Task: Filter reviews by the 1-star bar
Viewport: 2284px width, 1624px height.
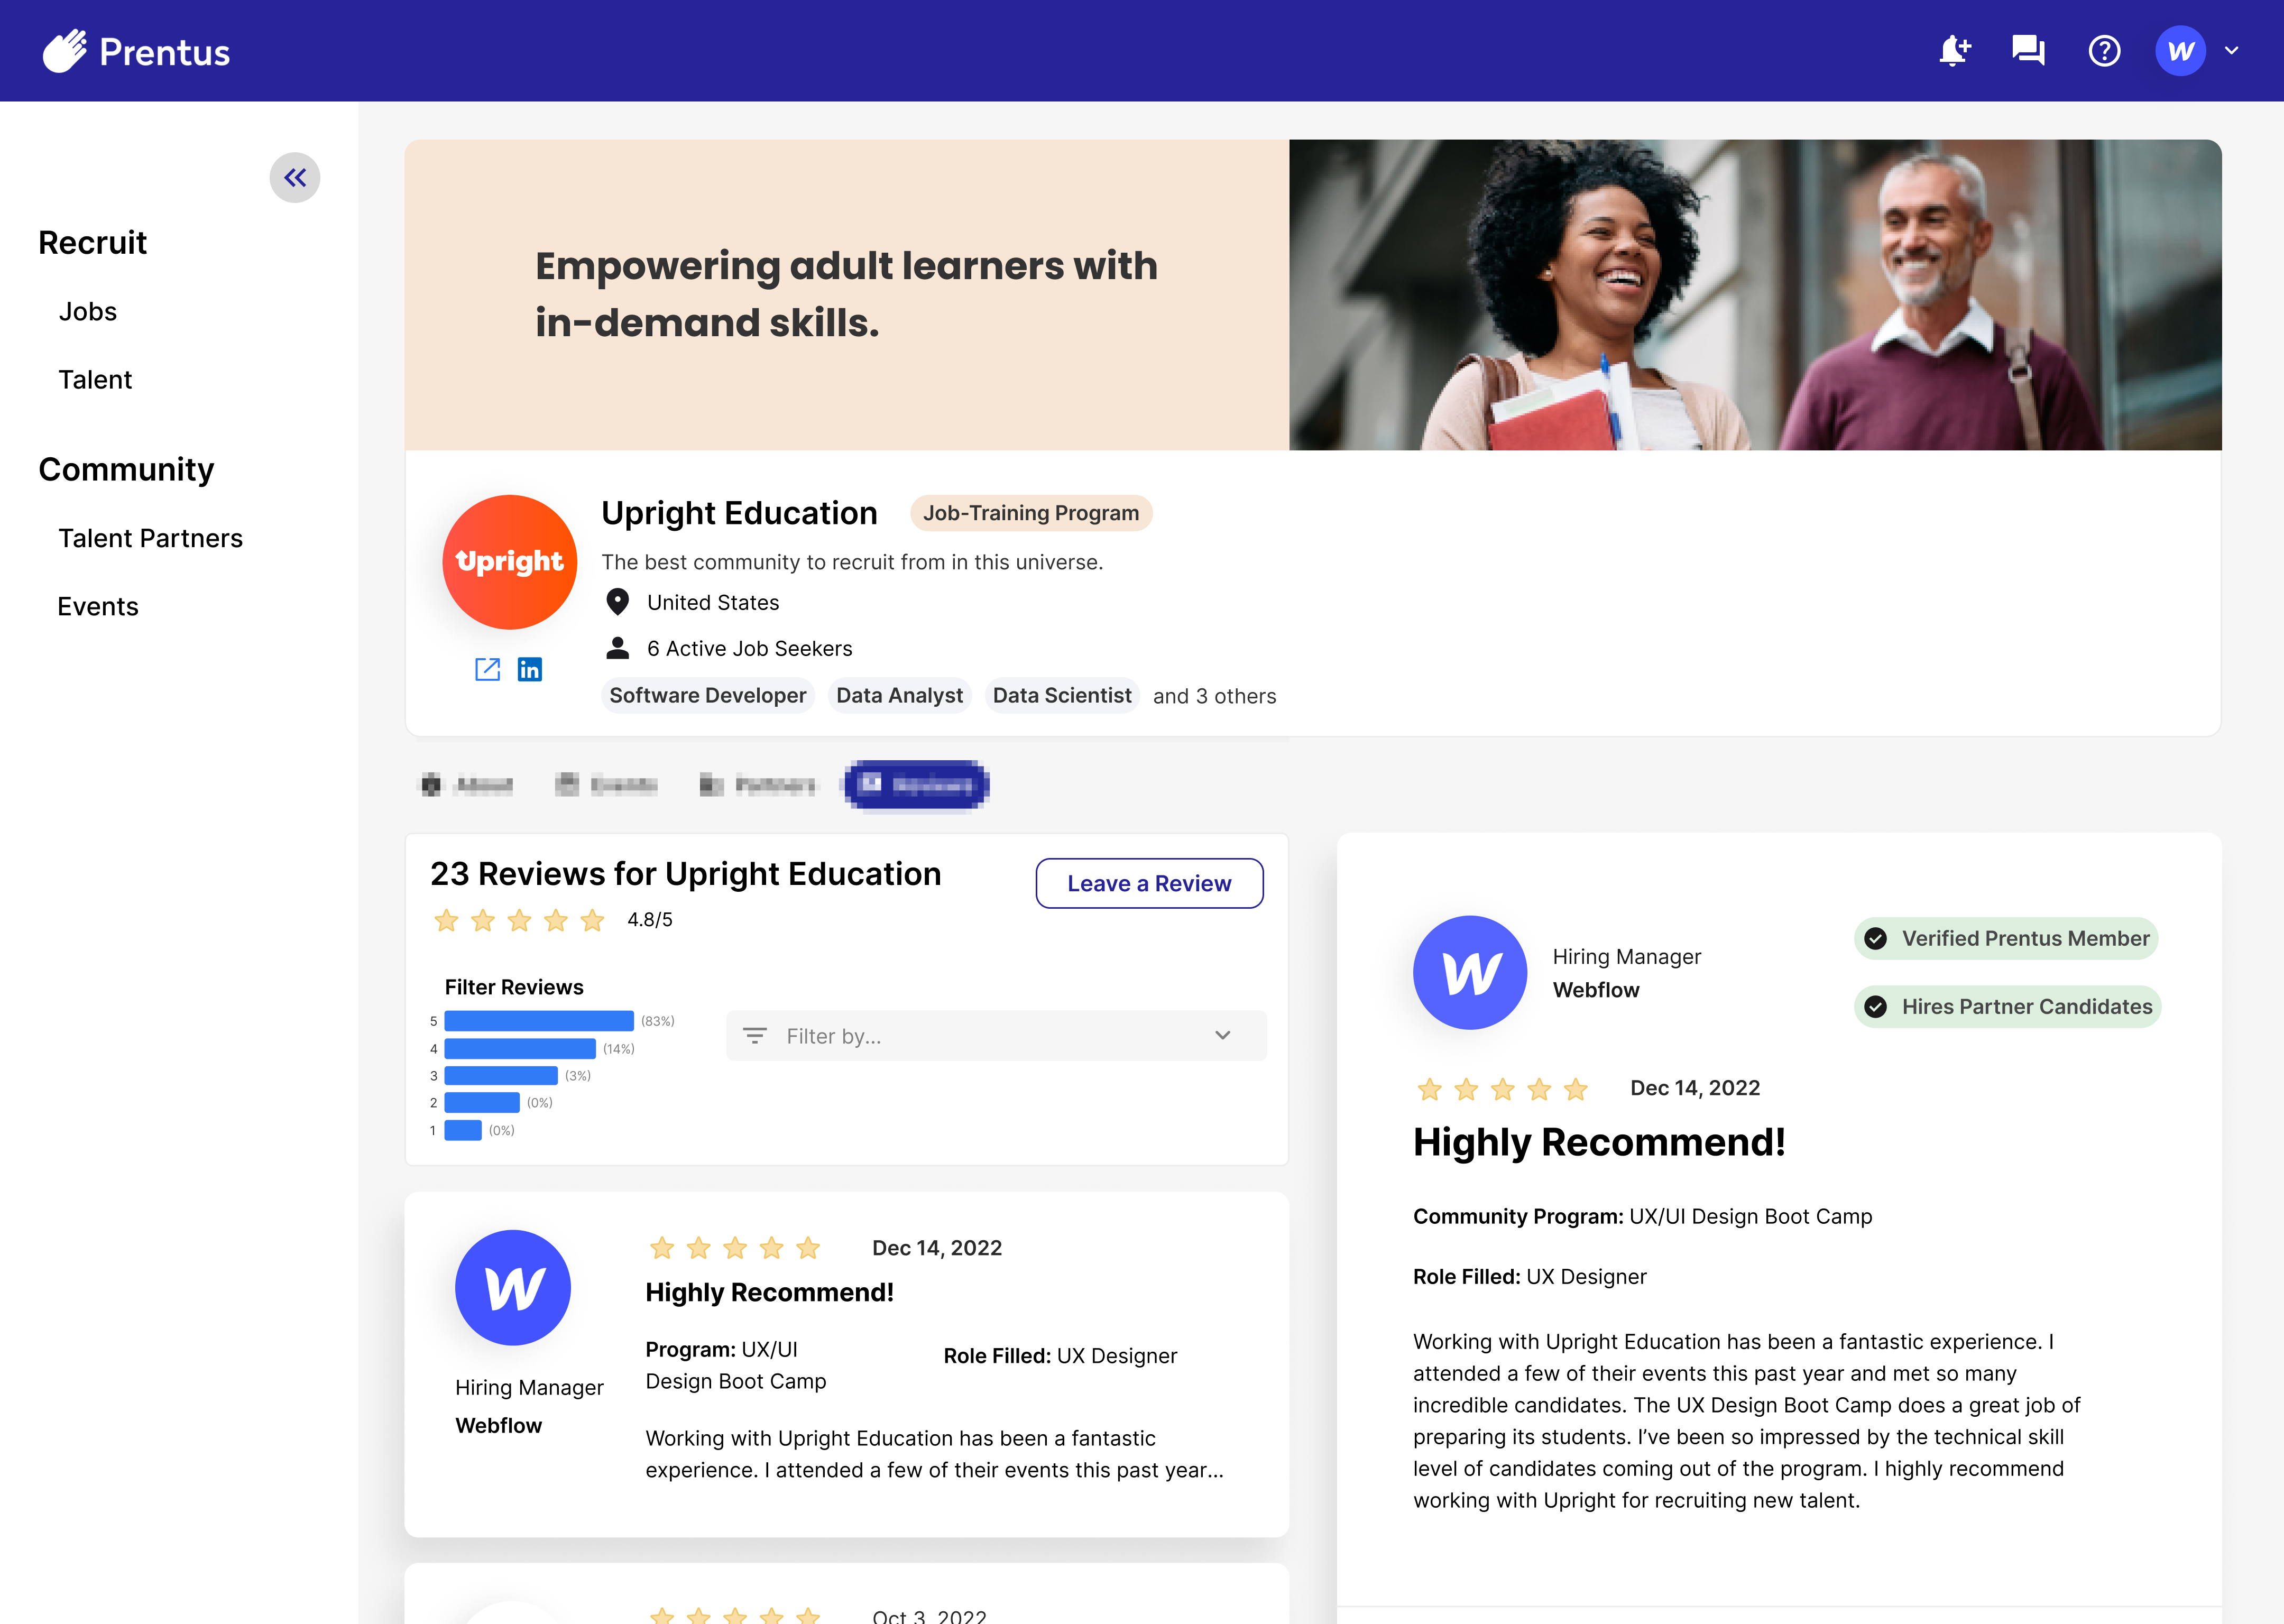Action: click(x=463, y=1131)
